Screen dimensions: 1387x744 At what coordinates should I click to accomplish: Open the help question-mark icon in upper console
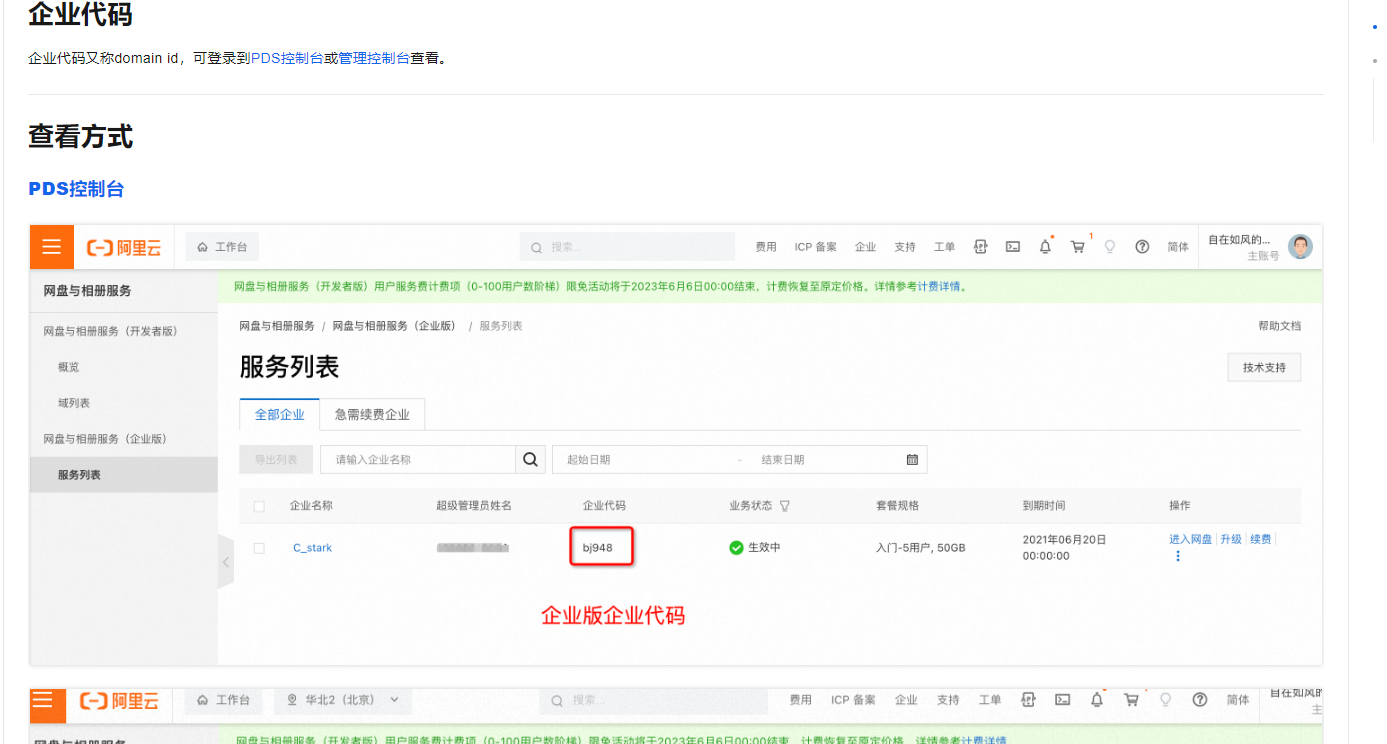(x=1142, y=247)
